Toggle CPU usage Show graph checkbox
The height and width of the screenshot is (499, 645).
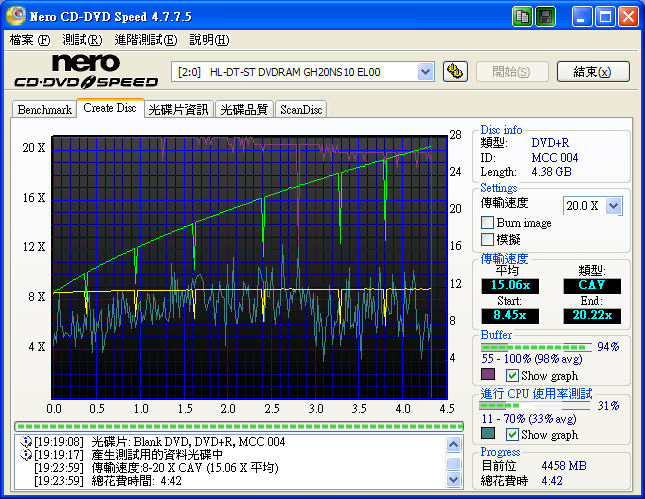point(513,435)
